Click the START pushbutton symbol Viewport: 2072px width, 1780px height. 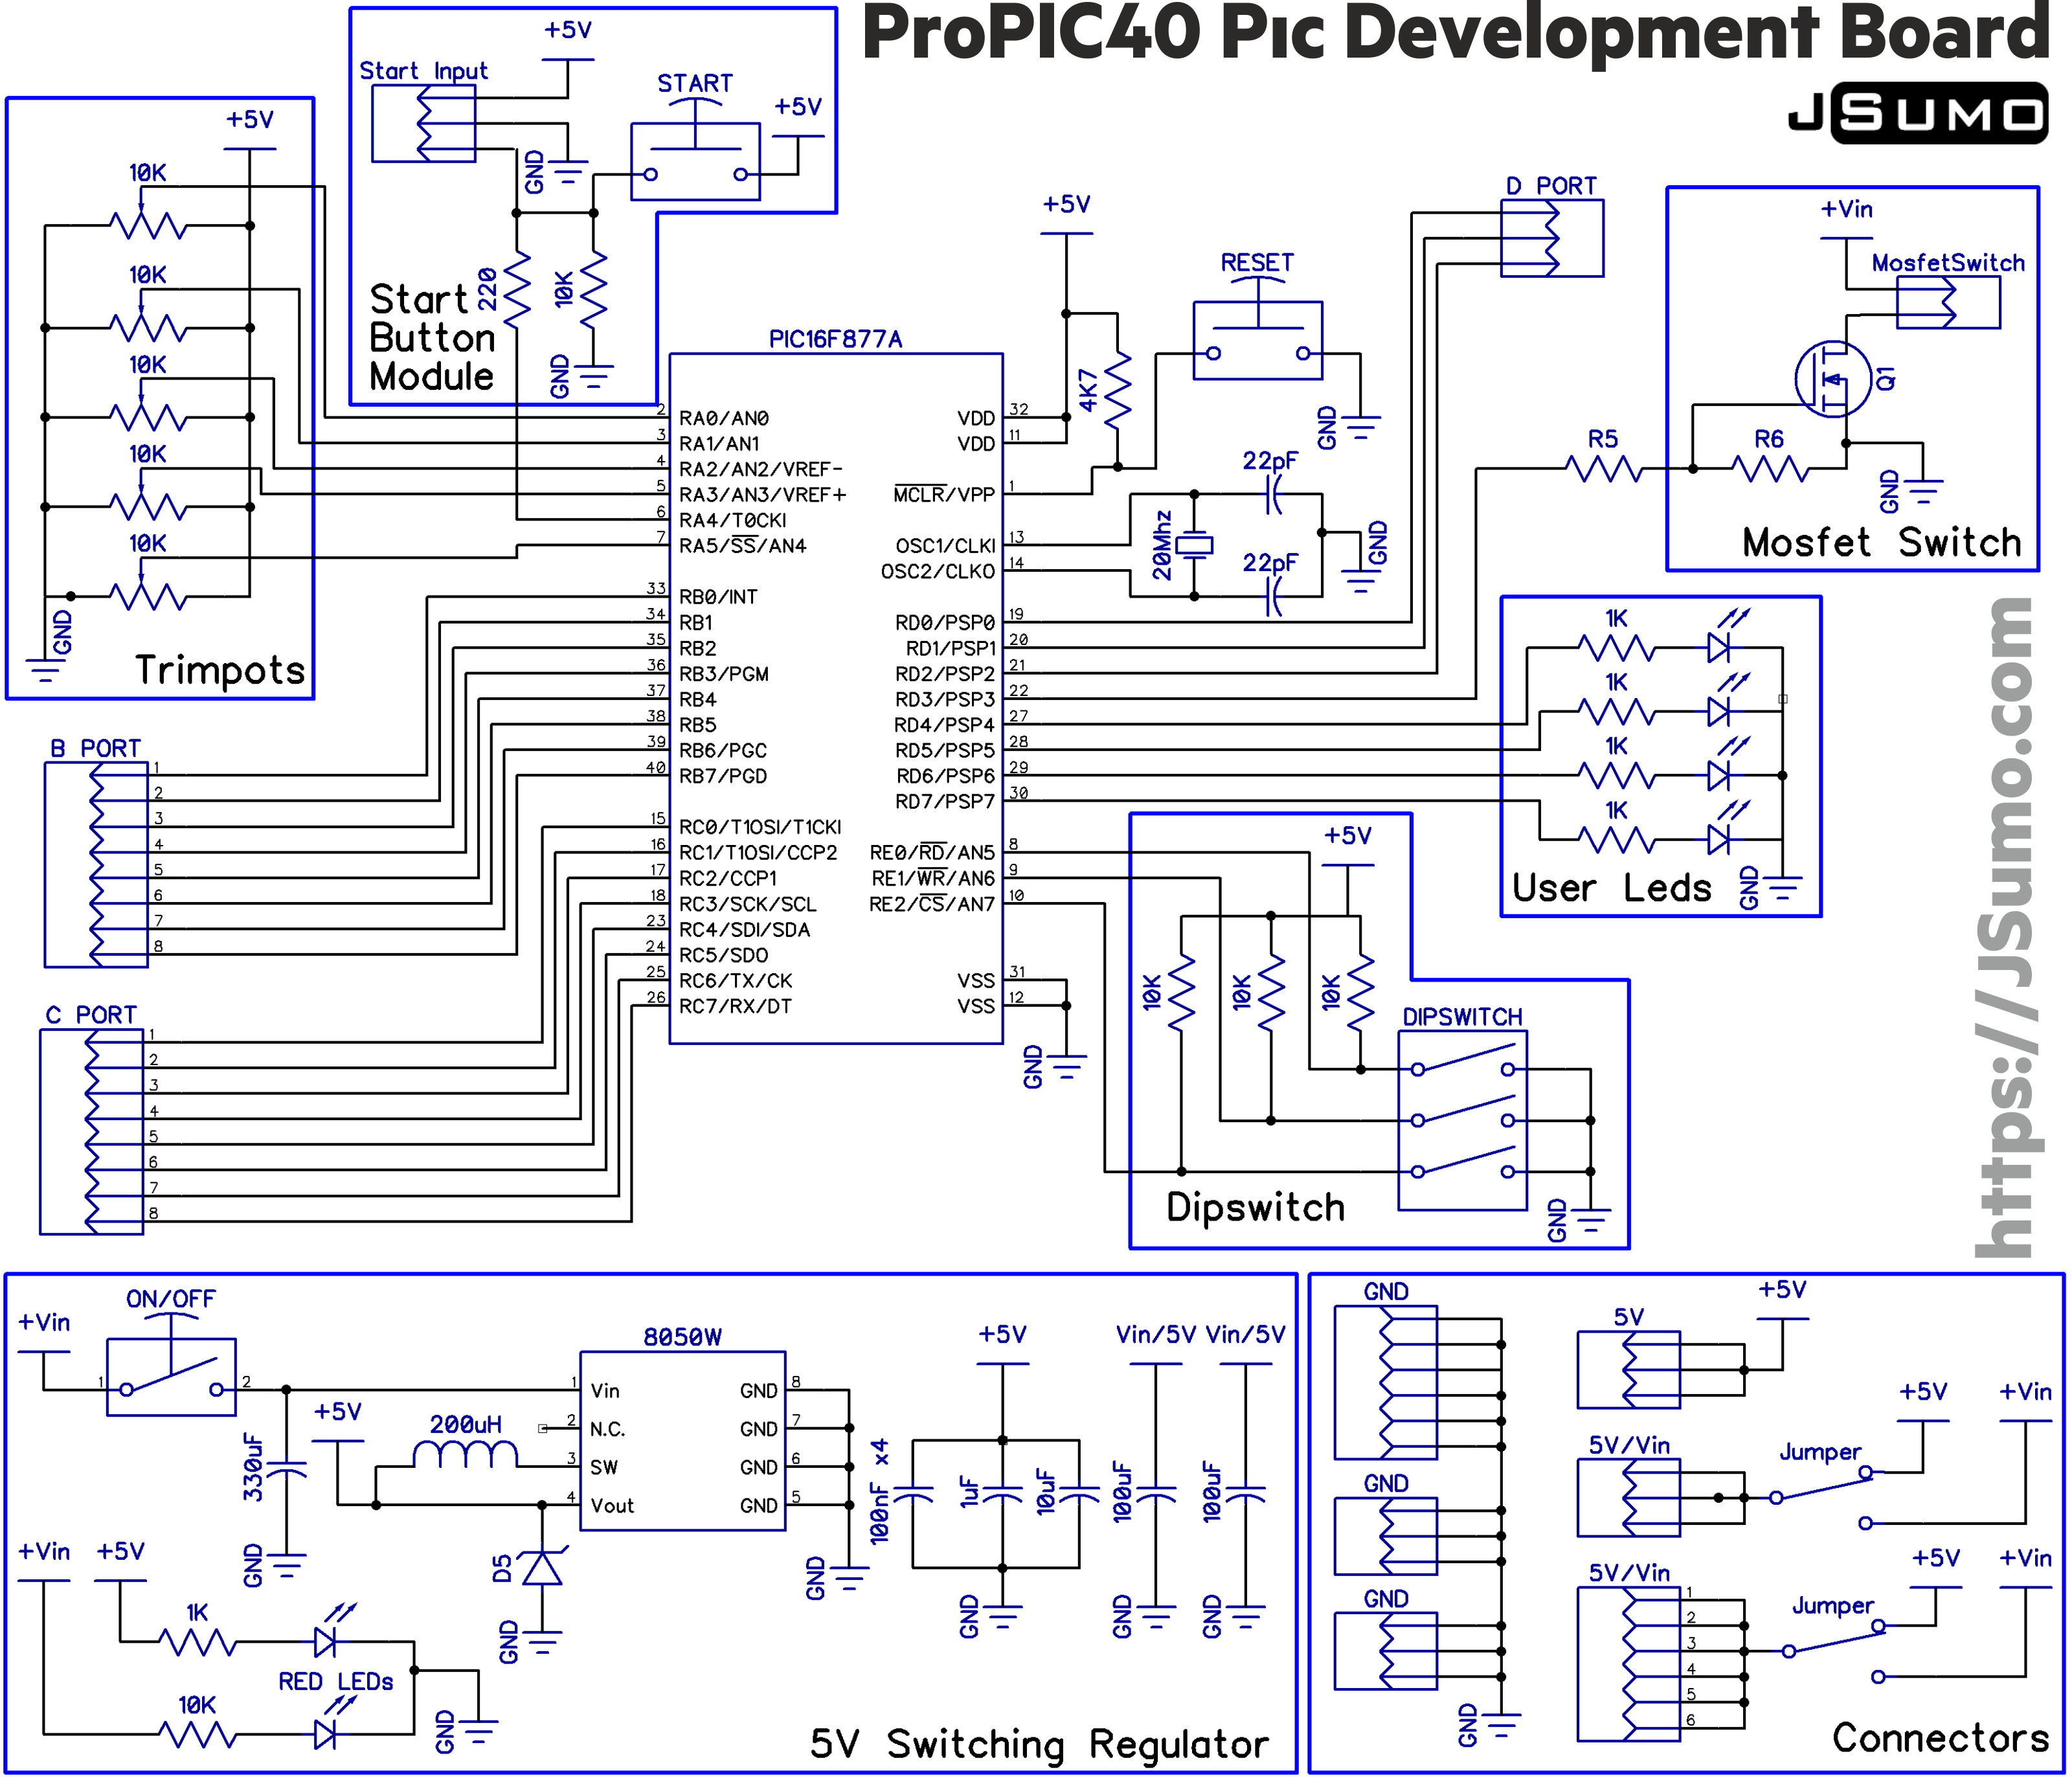[695, 162]
